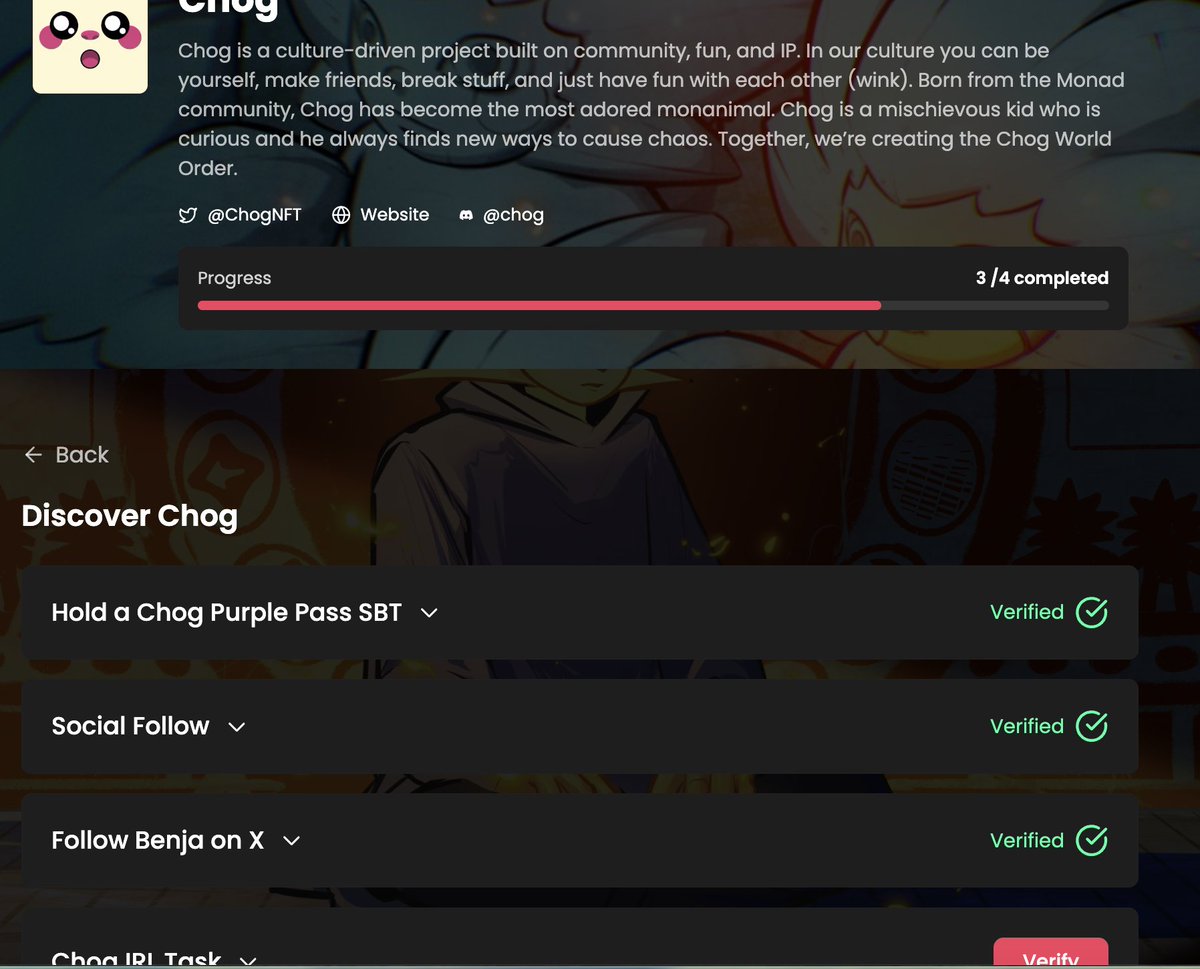Click the red Verify button
This screenshot has width=1200, height=969.
click(1051, 953)
